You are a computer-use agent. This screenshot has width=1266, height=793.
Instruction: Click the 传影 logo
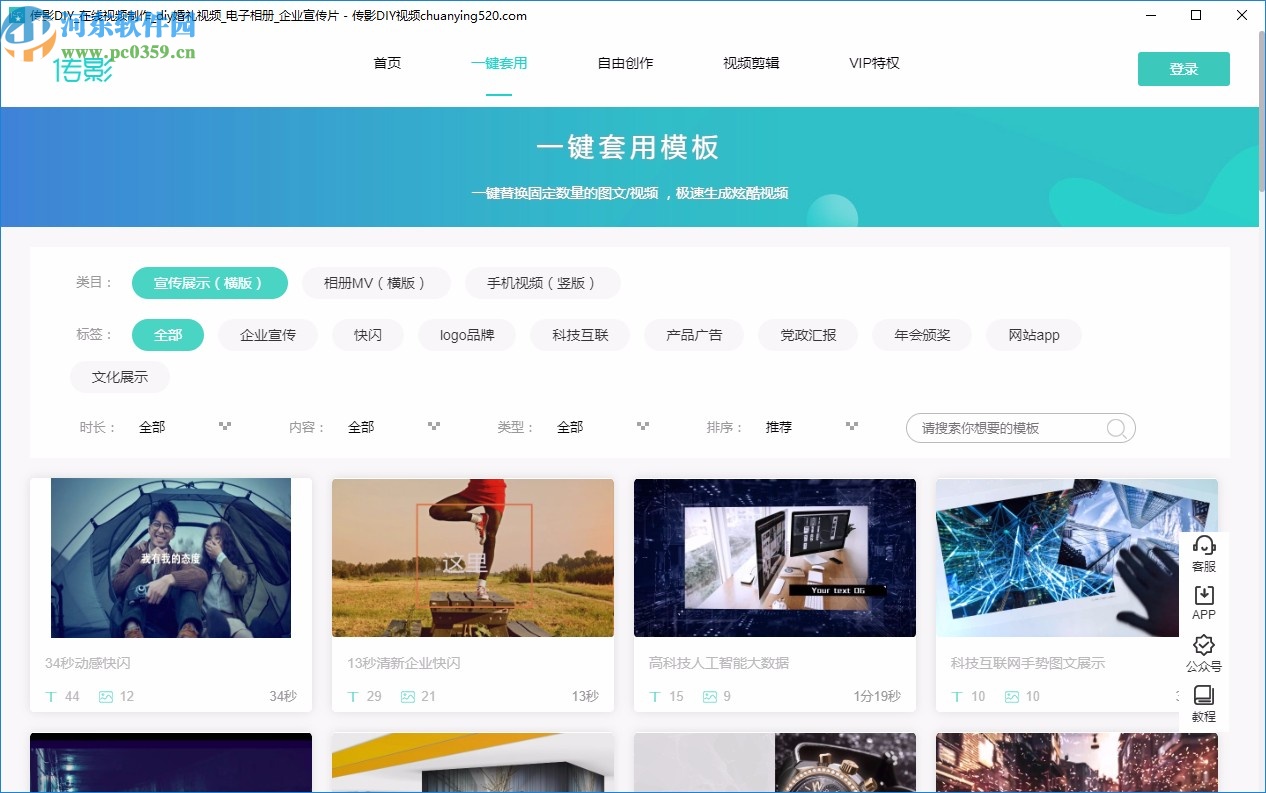(x=84, y=69)
